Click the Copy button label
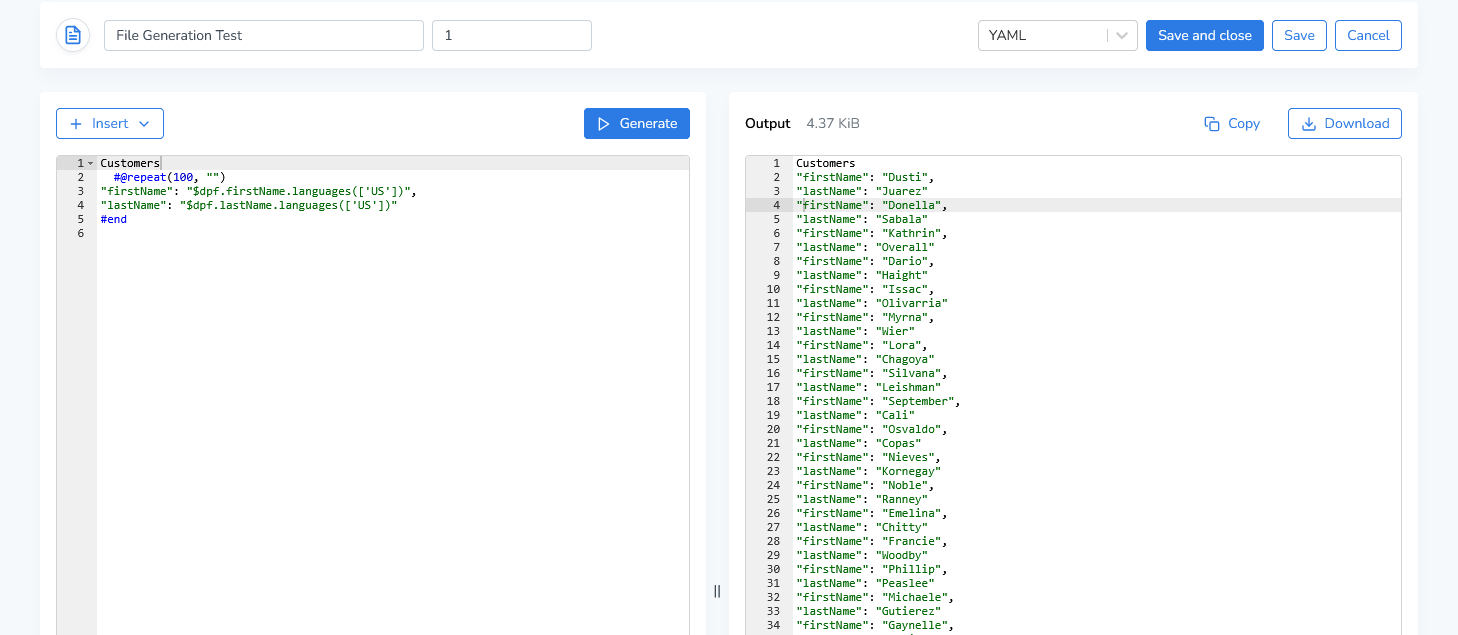The width and height of the screenshot is (1458, 635). (1244, 124)
